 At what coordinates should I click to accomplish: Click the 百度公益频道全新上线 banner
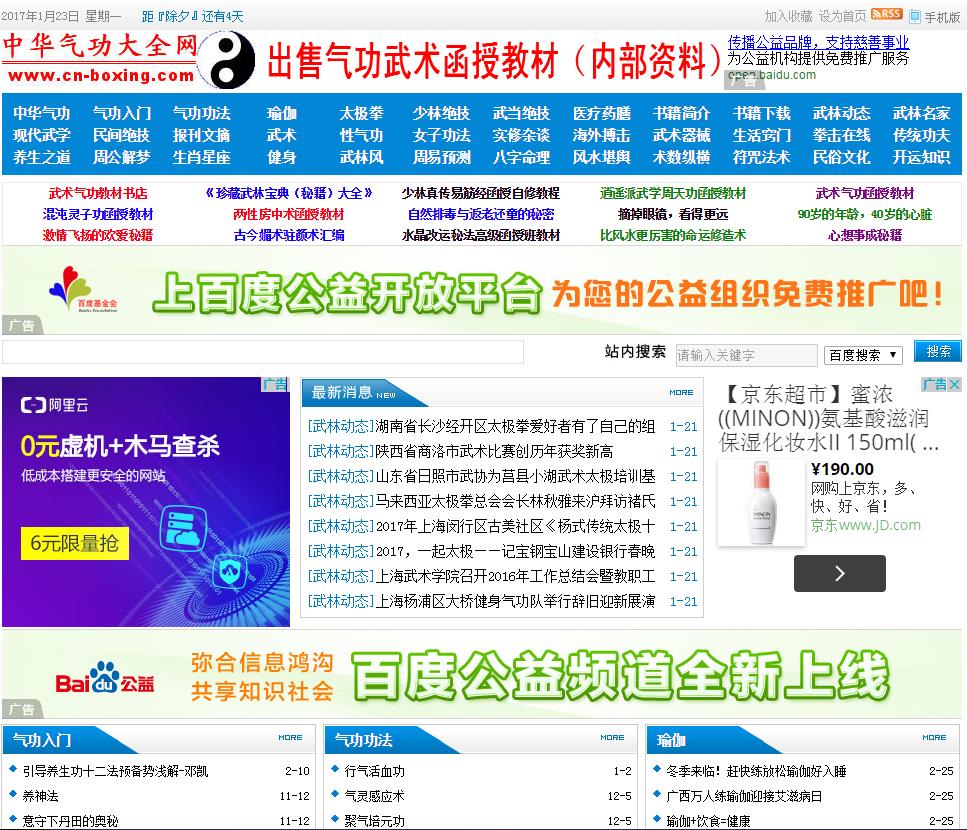pyautogui.click(x=482, y=674)
